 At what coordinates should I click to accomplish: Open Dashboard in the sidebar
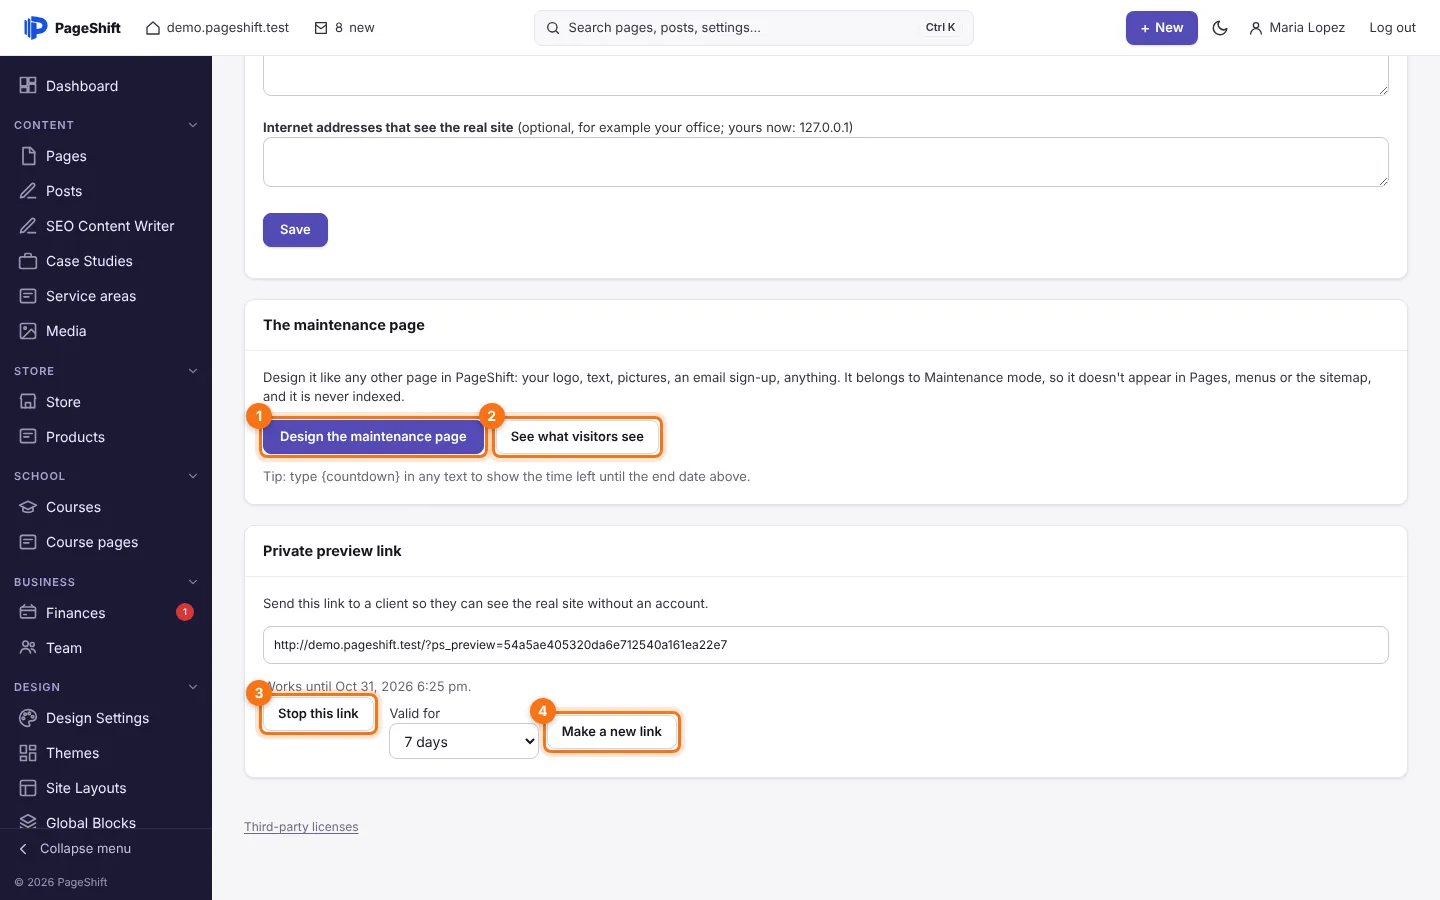coord(106,86)
